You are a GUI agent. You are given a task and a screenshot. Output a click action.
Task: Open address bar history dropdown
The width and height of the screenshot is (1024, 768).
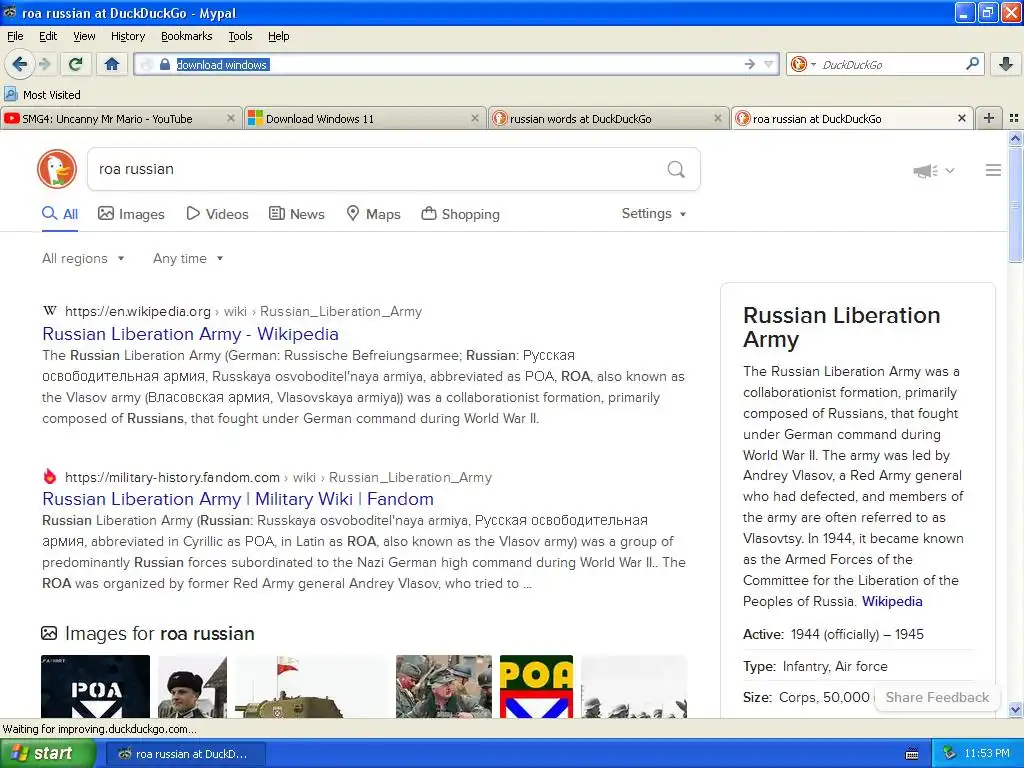click(769, 64)
